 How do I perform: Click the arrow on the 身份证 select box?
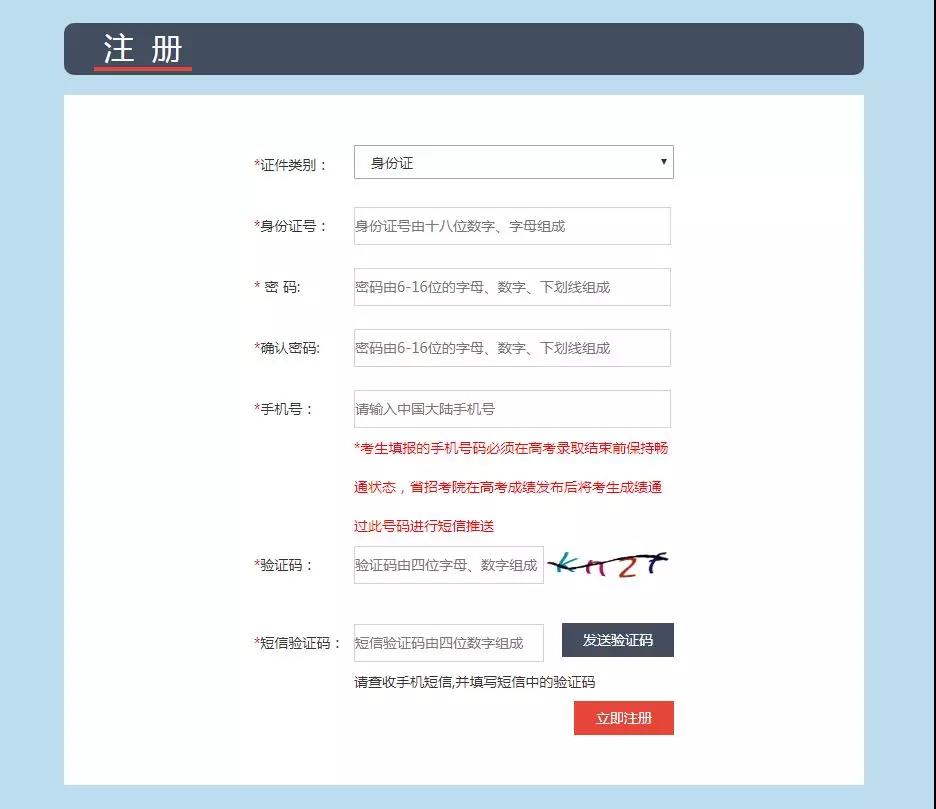[x=663, y=162]
